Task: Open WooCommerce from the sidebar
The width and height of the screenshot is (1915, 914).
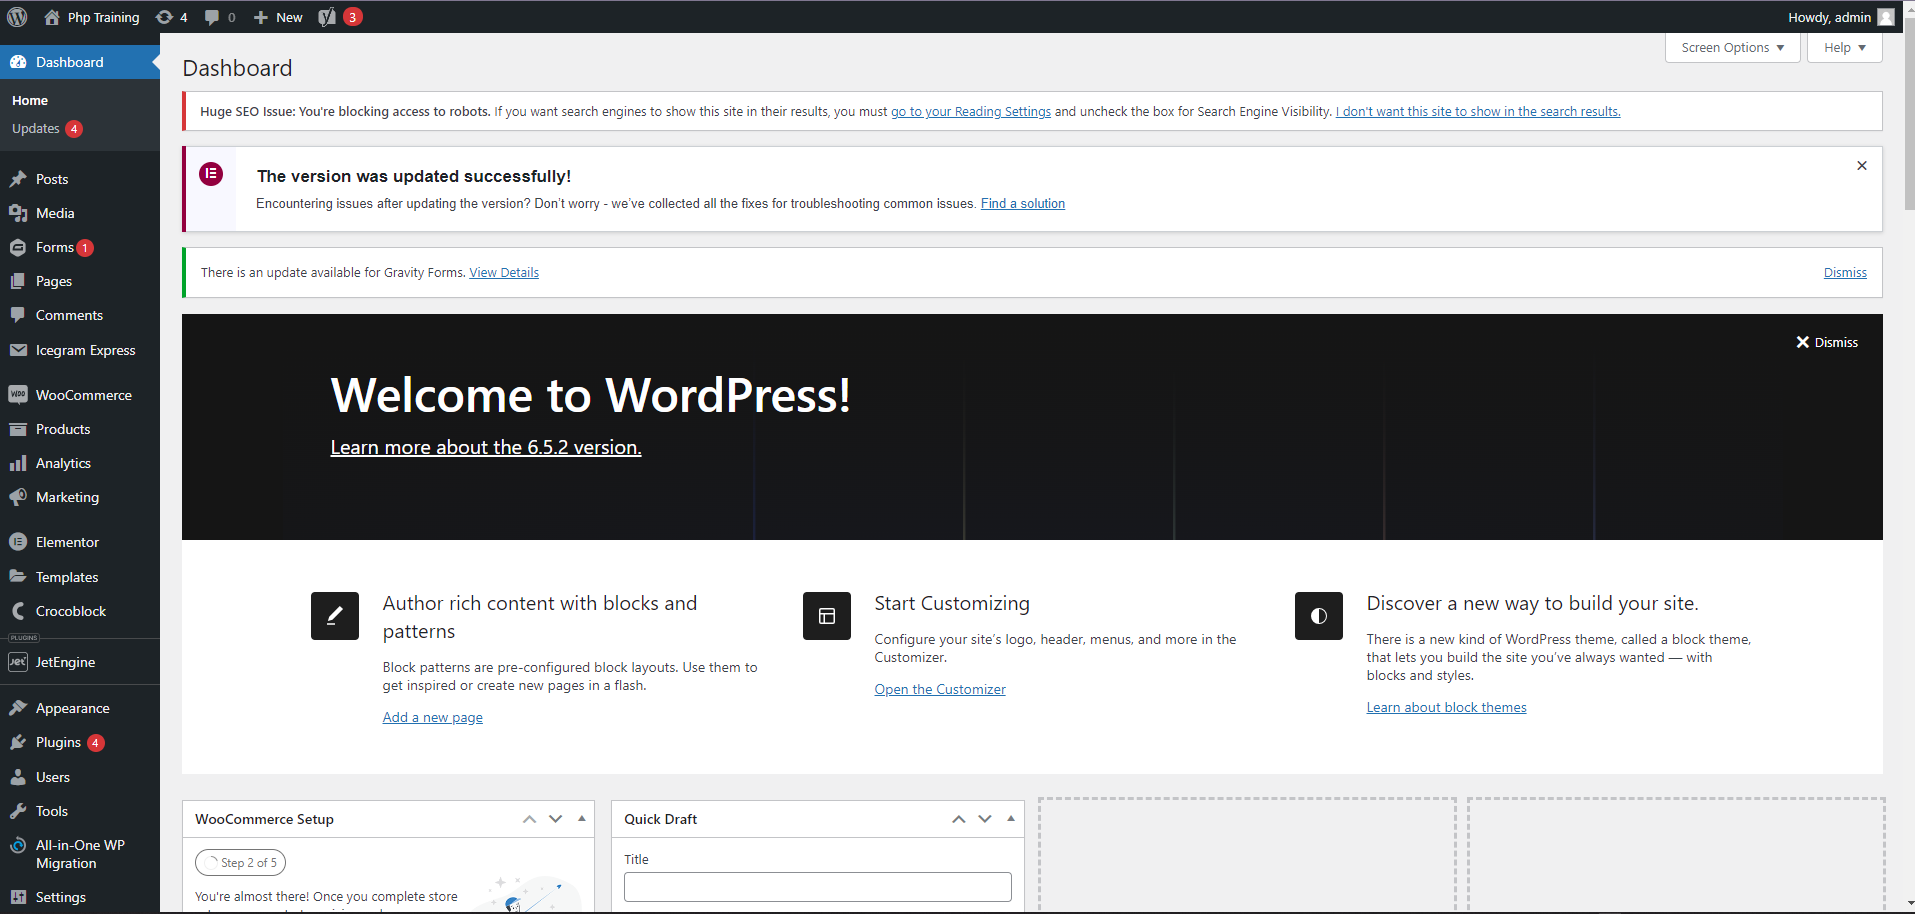Action: [x=83, y=395]
